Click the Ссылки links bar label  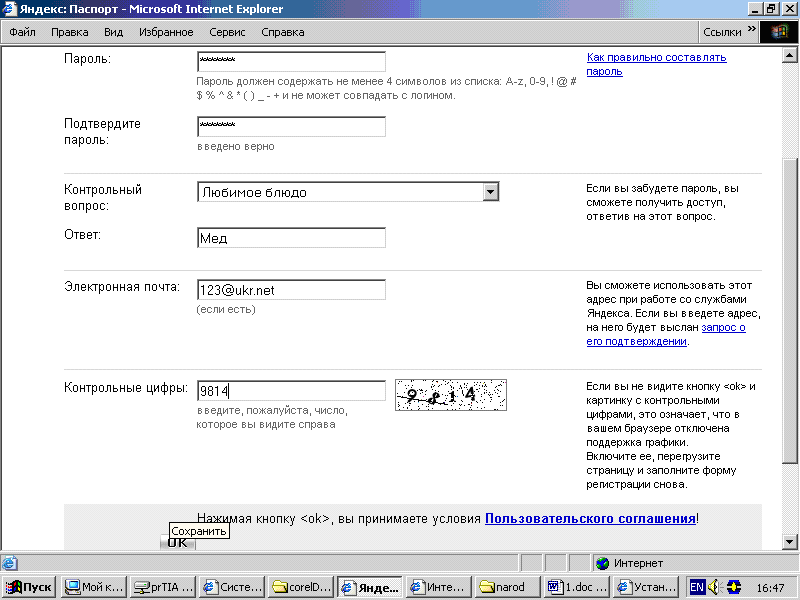point(722,32)
